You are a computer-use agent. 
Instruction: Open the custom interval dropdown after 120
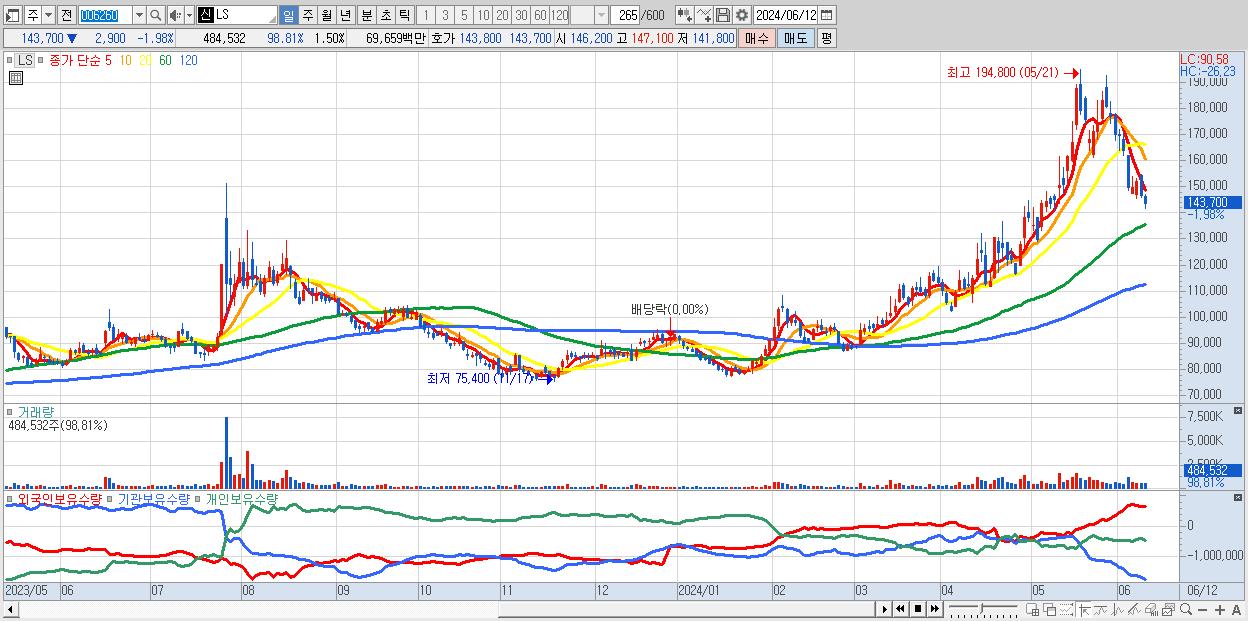[x=601, y=15]
